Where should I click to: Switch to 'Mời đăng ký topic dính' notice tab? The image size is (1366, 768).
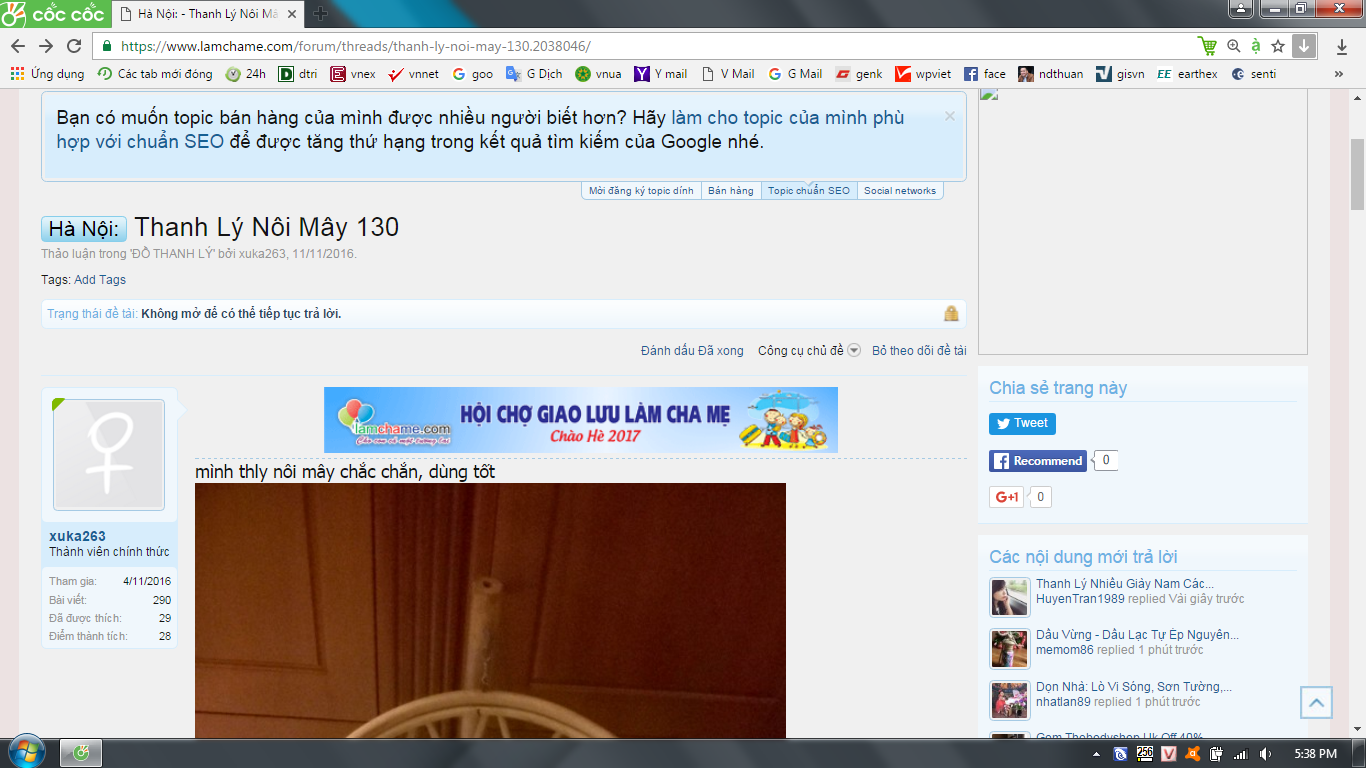[641, 190]
